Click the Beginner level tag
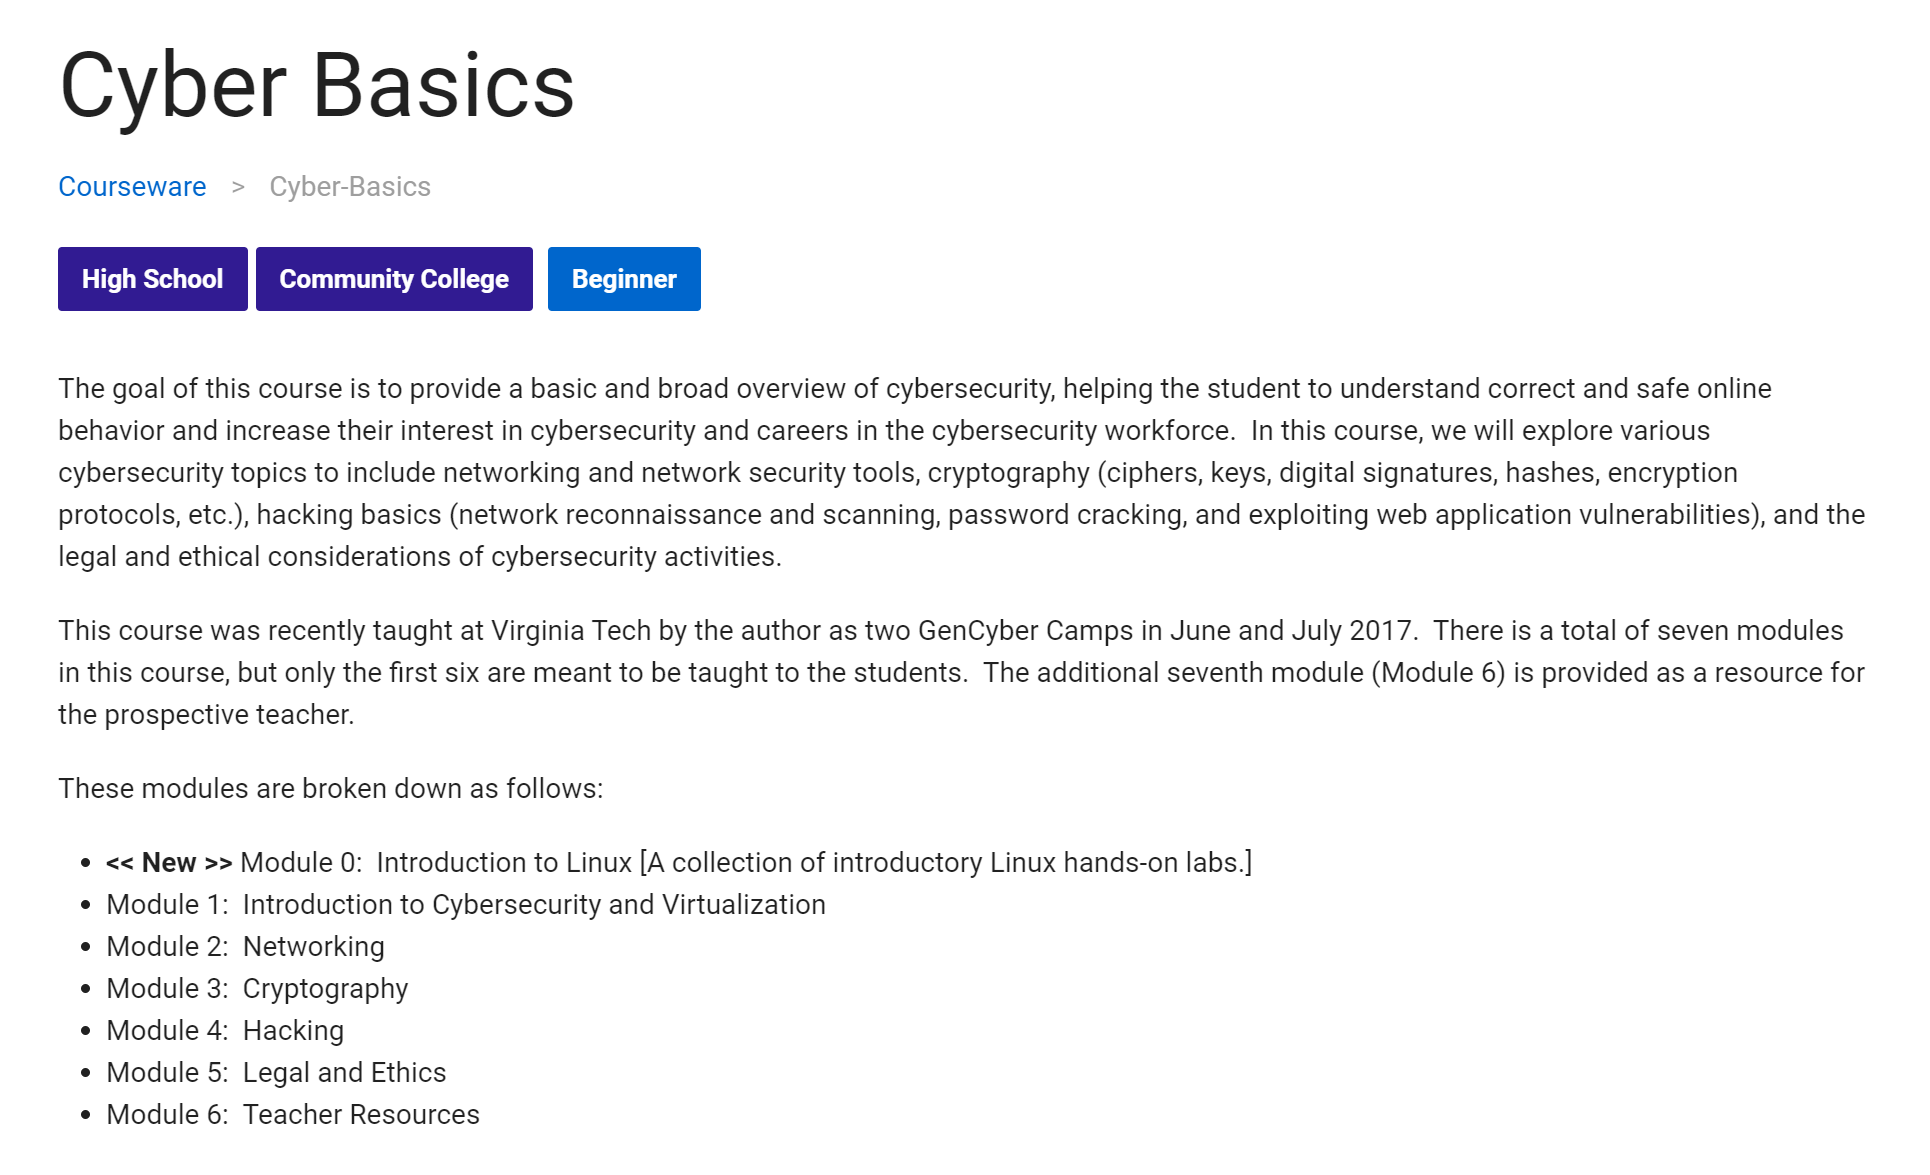 tap(624, 279)
